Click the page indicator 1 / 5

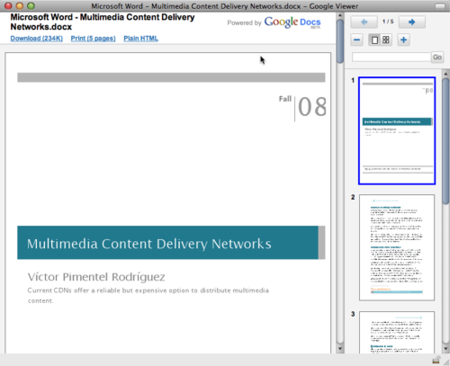pos(388,22)
